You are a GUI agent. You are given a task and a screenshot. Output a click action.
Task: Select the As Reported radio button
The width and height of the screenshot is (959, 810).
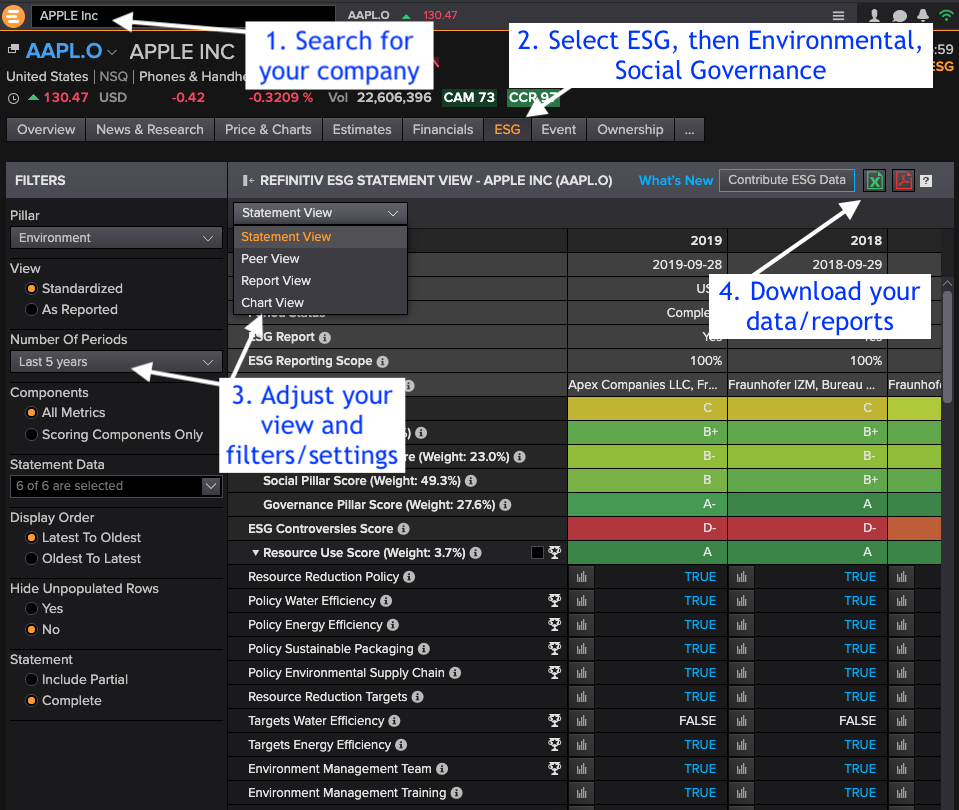pyautogui.click(x=31, y=310)
